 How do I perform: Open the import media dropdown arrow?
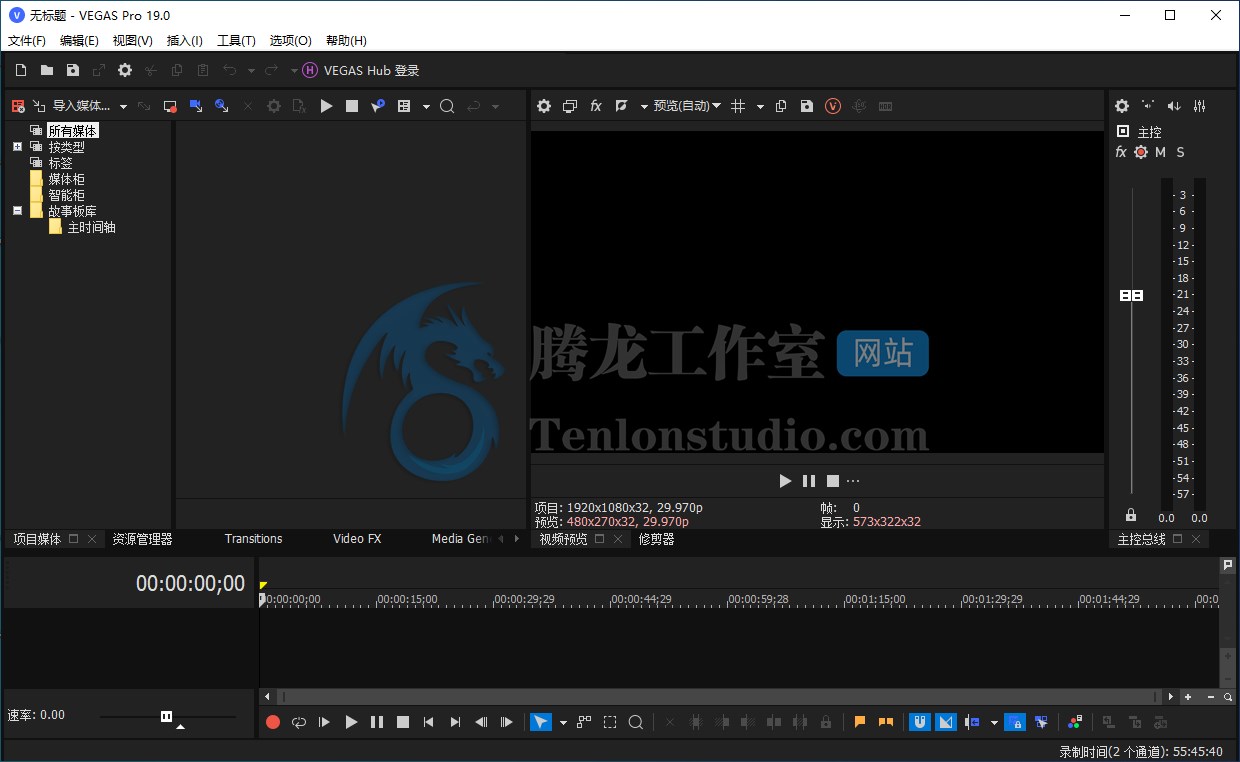coord(123,106)
